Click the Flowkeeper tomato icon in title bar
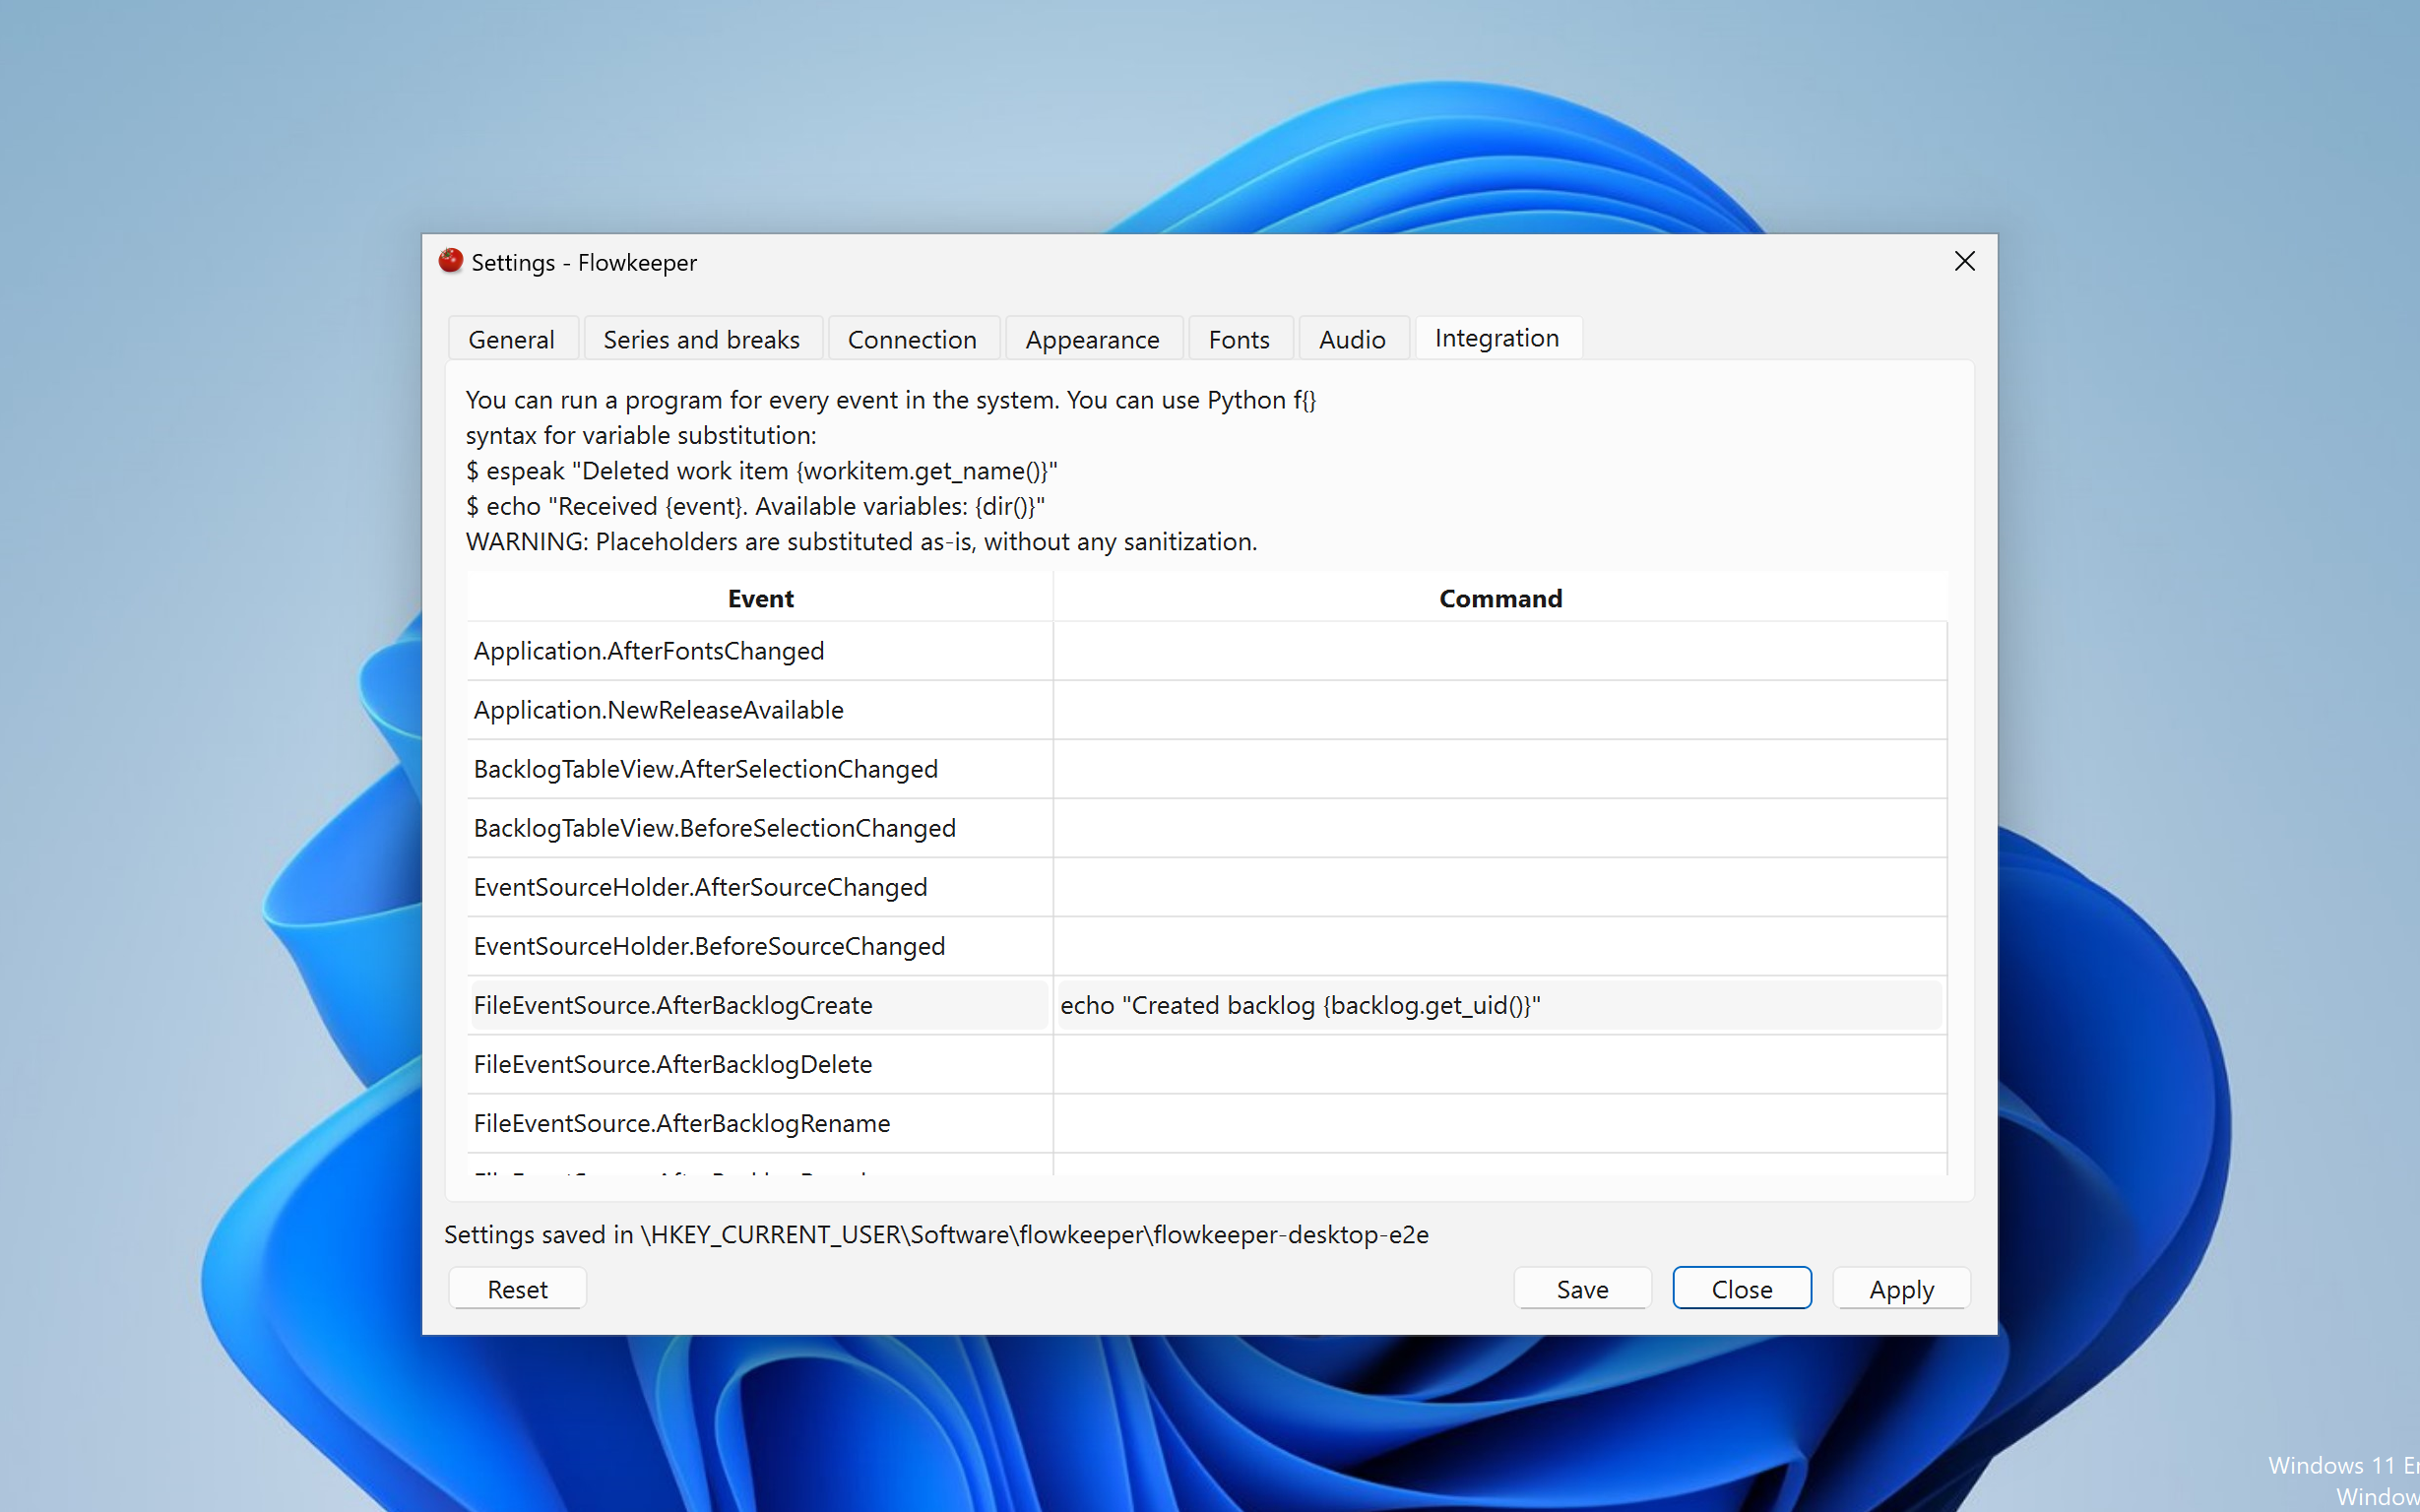This screenshot has height=1512, width=2420. coord(451,261)
